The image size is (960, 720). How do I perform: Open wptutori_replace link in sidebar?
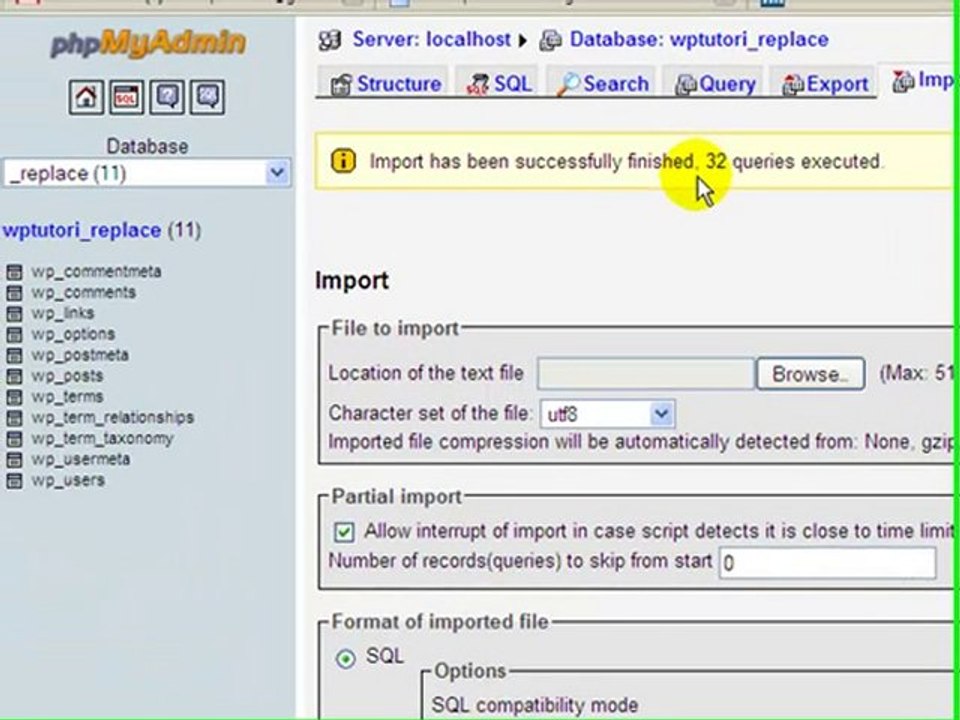pyautogui.click(x=81, y=231)
